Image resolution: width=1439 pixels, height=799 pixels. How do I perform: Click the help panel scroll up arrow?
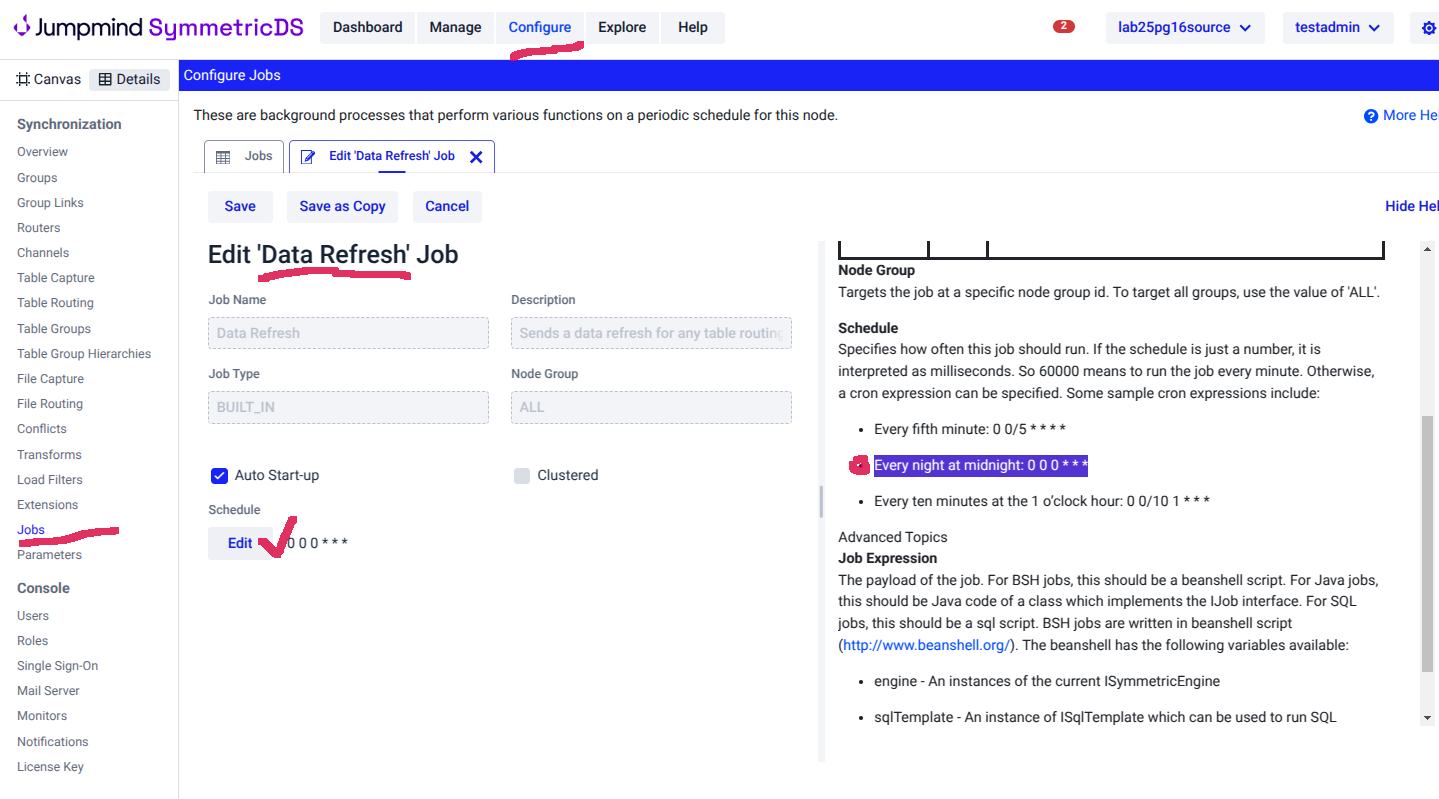click(1426, 248)
